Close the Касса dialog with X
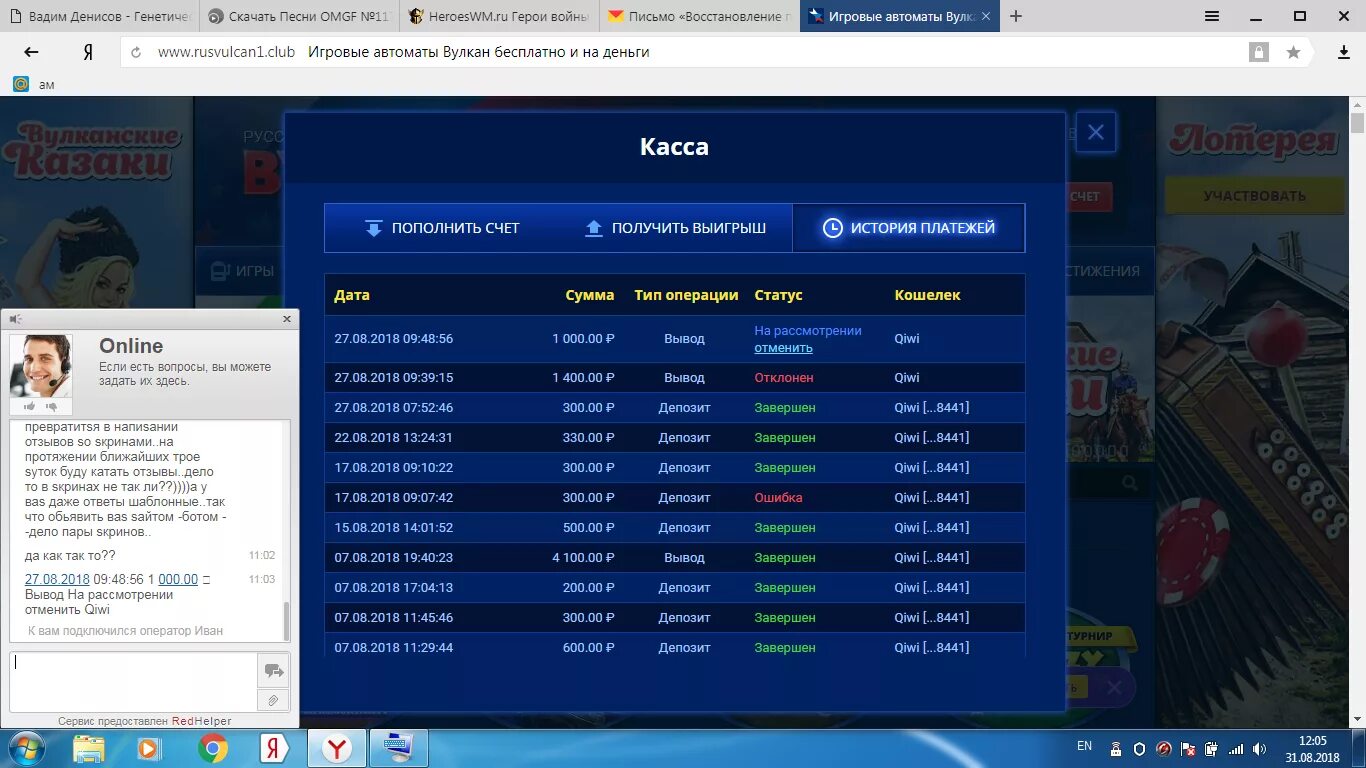The height and width of the screenshot is (768, 1366). pos(1096,132)
